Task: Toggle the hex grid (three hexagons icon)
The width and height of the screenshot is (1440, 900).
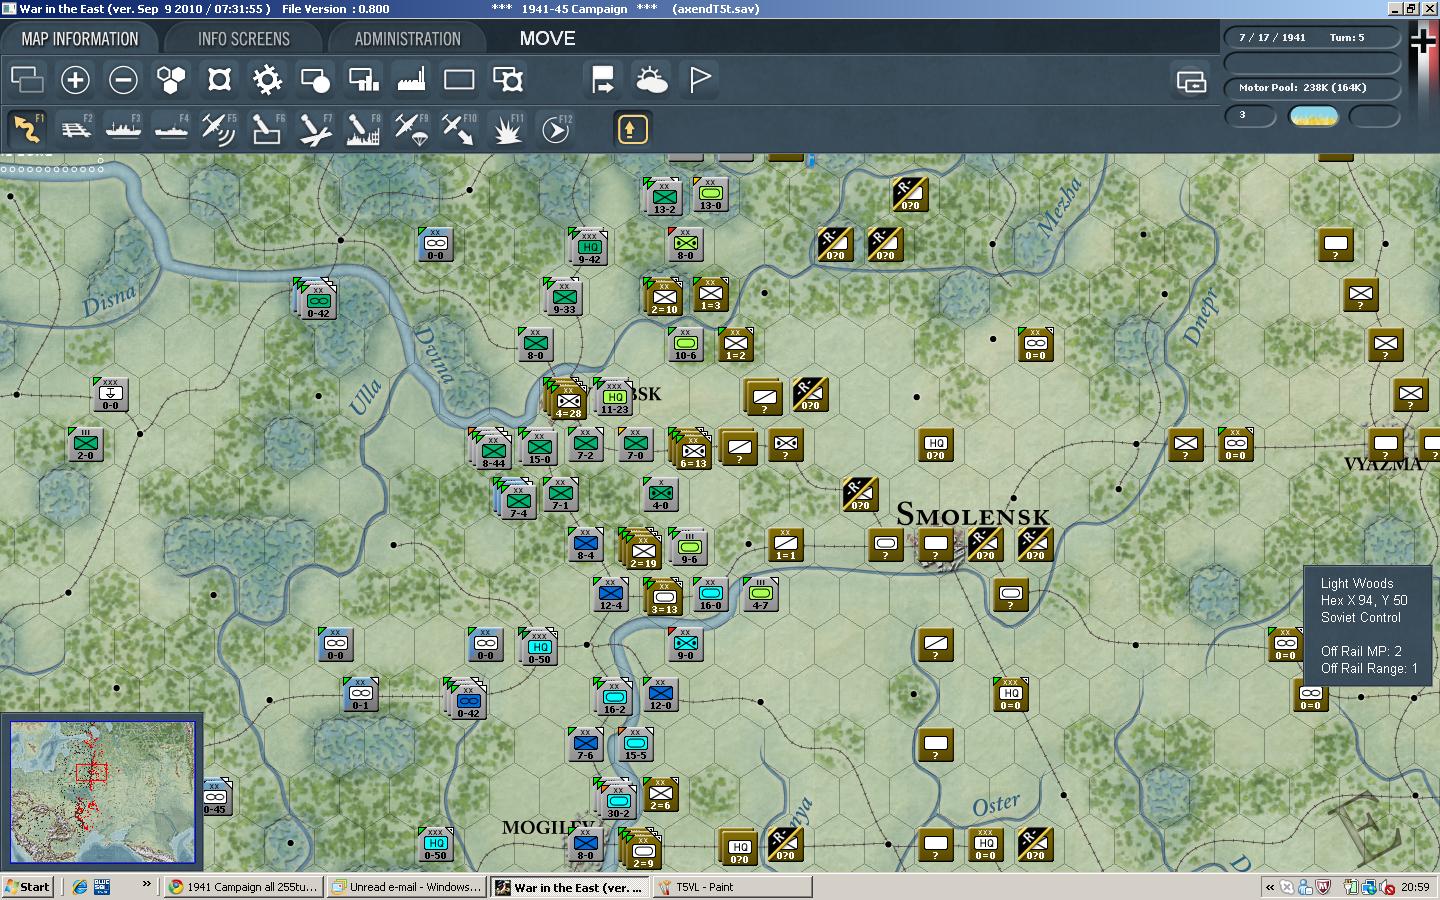Action: tap(171, 79)
